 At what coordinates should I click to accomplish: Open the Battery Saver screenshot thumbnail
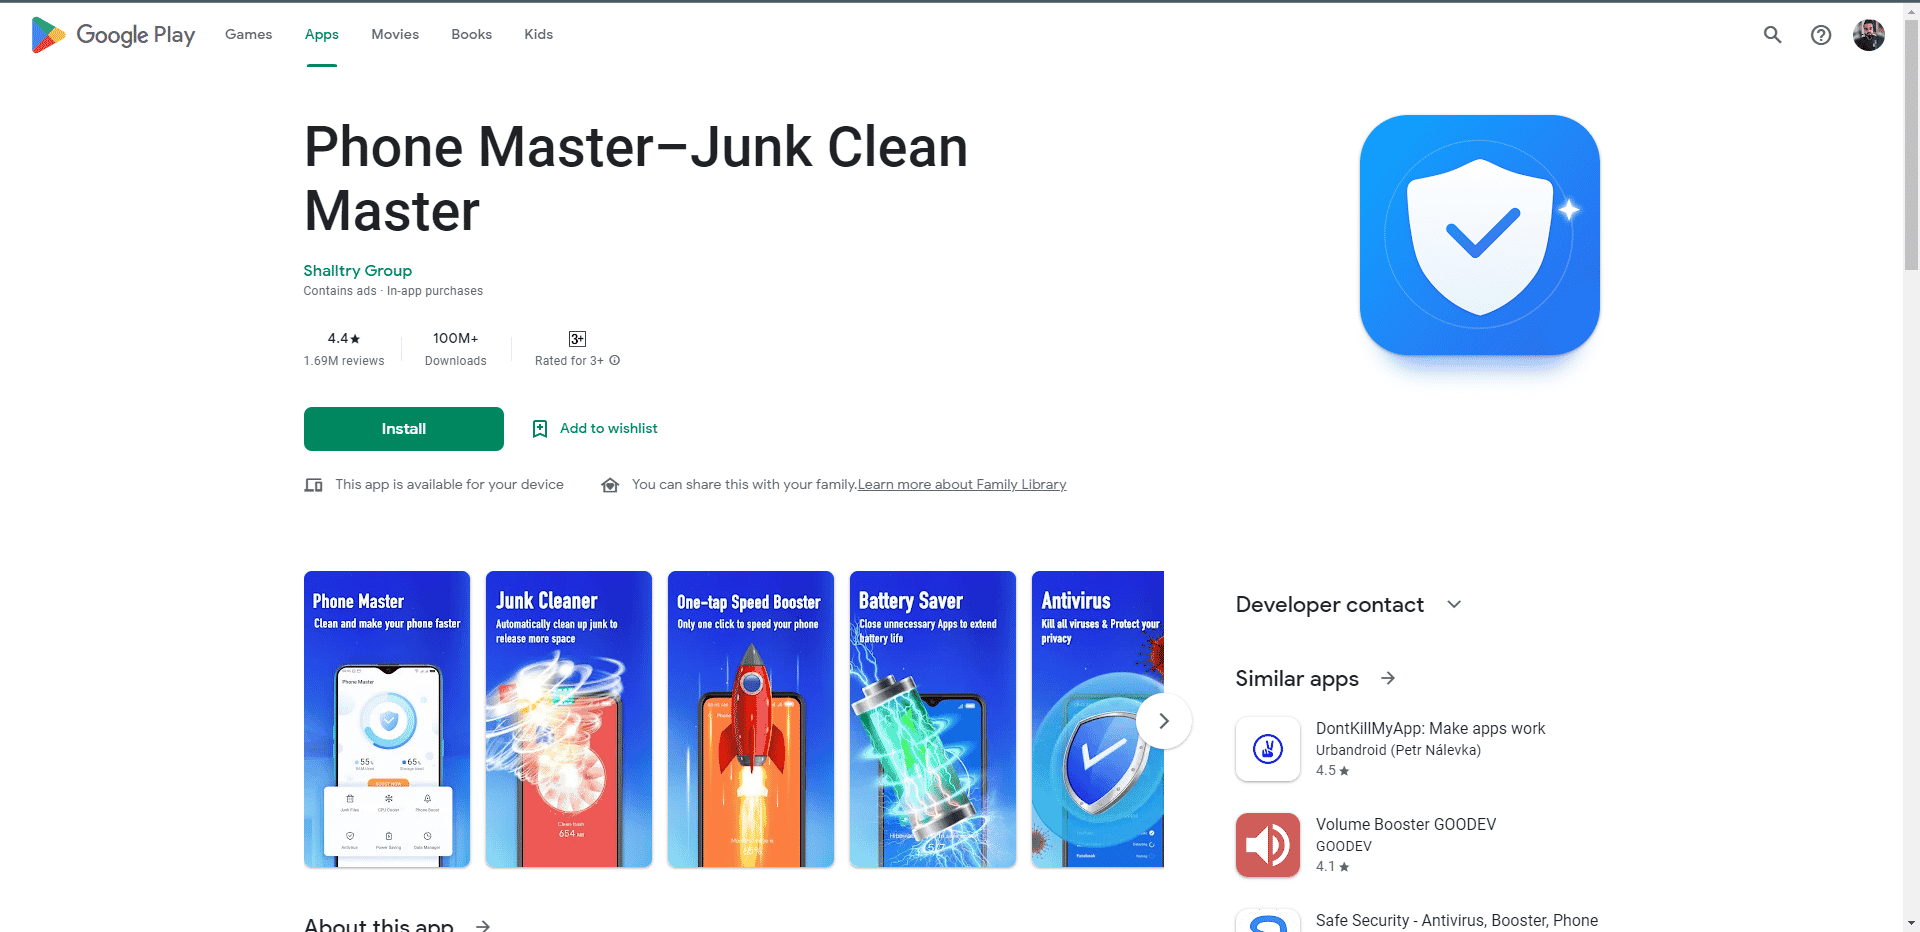pos(933,719)
